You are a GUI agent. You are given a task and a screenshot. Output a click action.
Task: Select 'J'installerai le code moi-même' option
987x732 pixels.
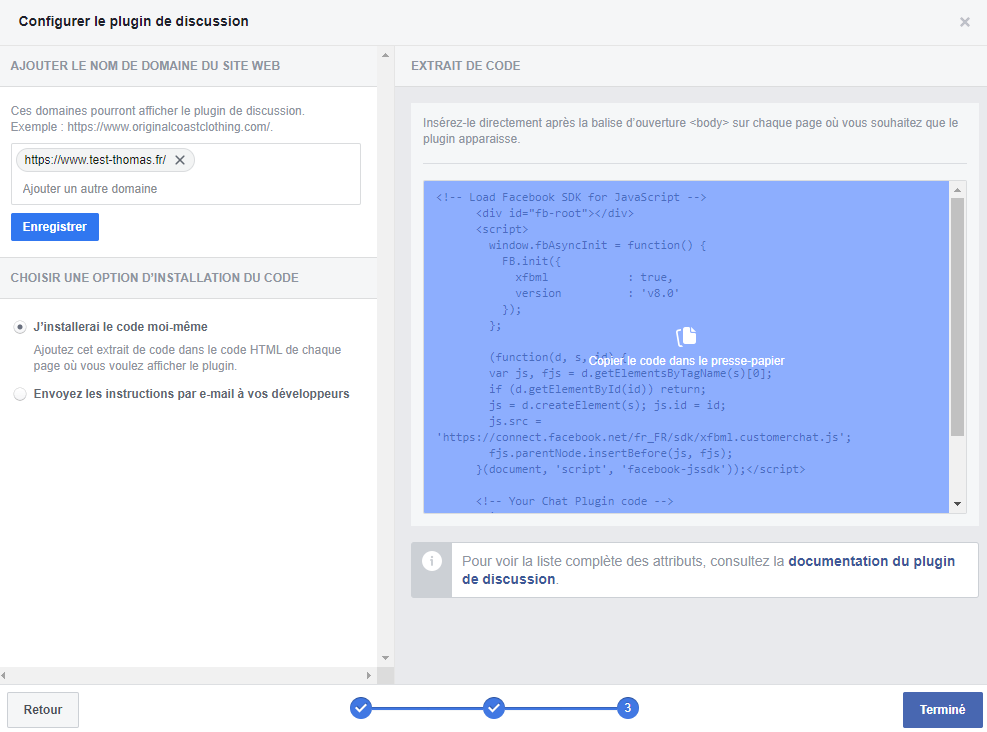20,327
